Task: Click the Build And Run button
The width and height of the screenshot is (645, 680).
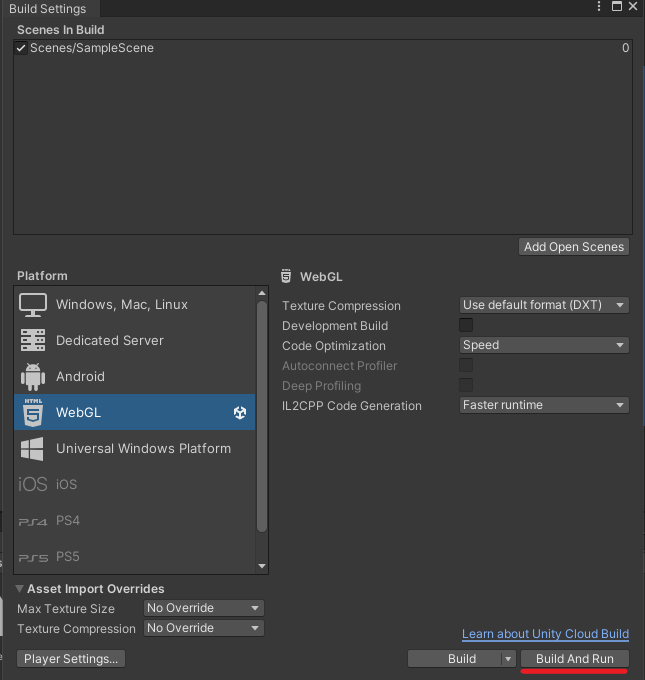Action: pyautogui.click(x=575, y=659)
